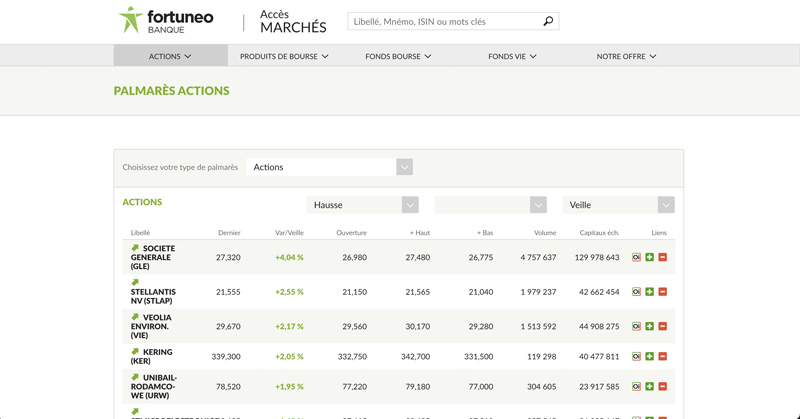Screen dimensions: 800x419
Task: Open order book icon for Stellantis NV
Action: [x=636, y=292]
